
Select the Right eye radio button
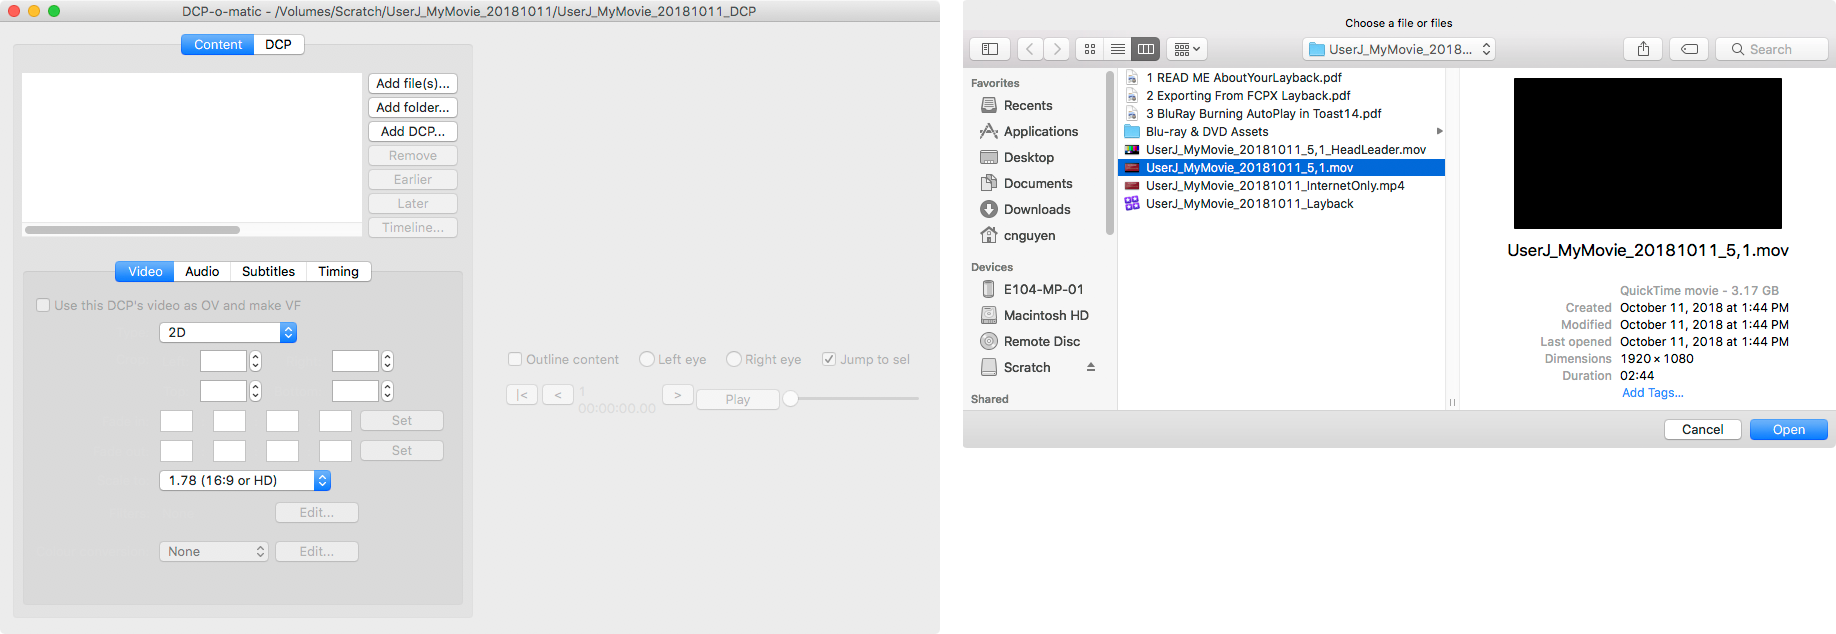[734, 359]
